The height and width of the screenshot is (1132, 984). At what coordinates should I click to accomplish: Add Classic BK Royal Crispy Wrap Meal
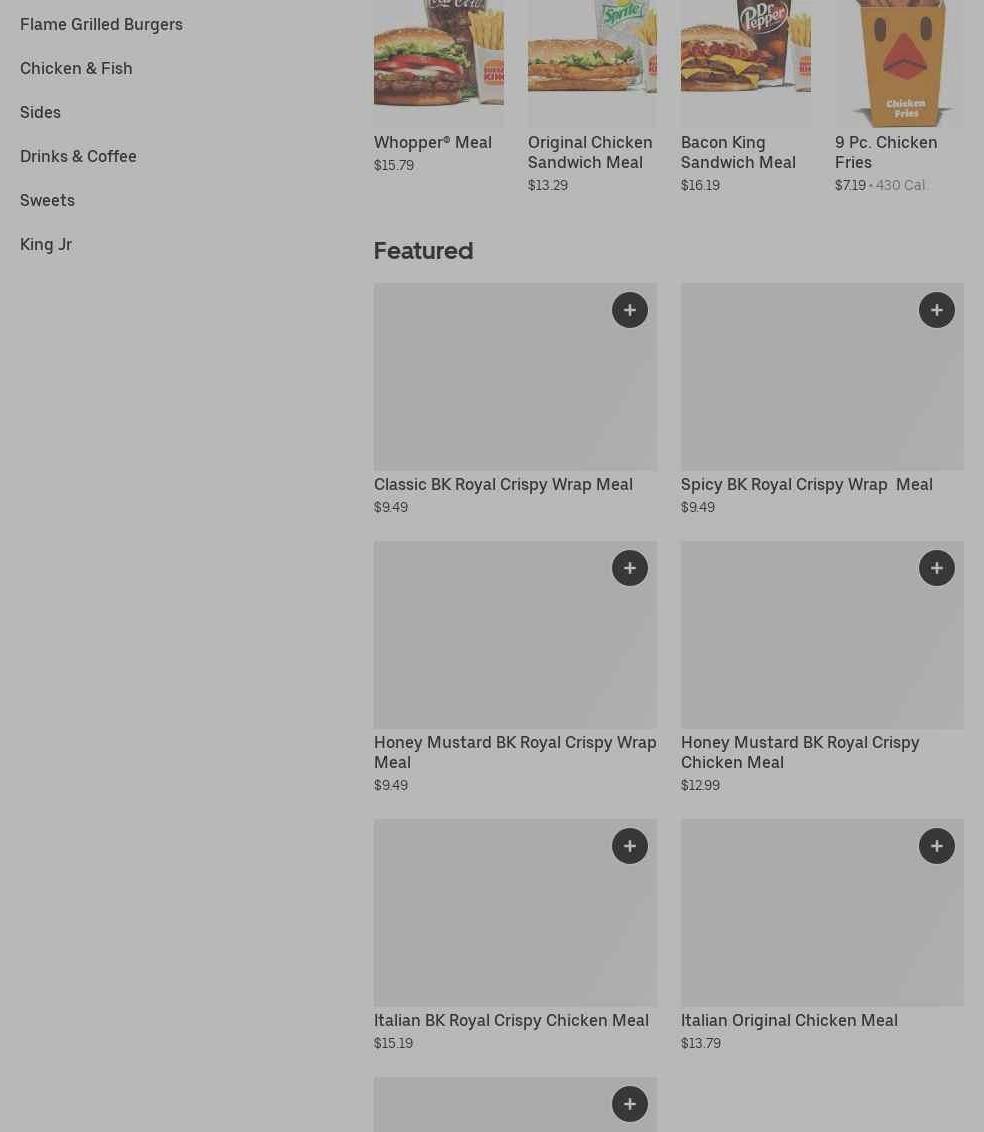tap(630, 310)
